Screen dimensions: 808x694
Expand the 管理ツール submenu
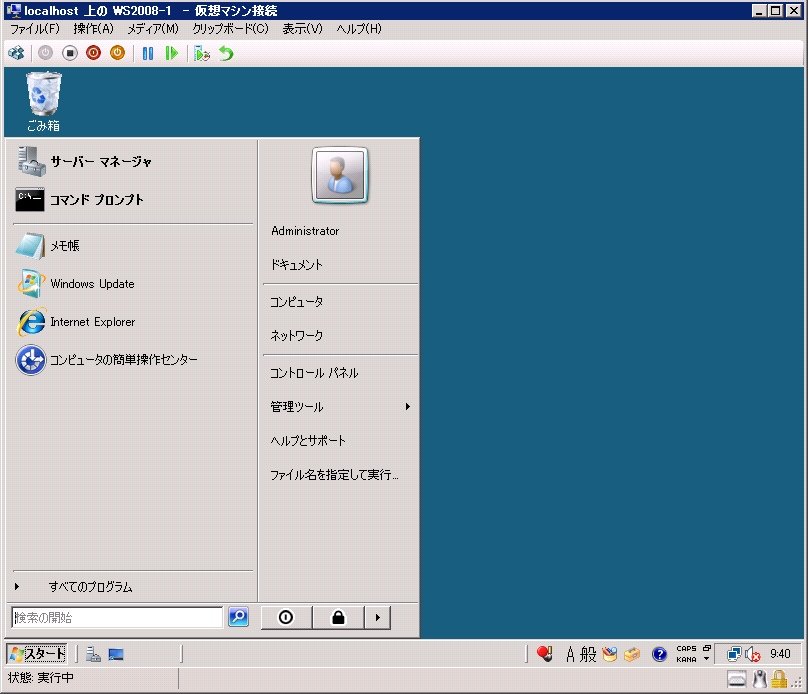click(x=340, y=407)
